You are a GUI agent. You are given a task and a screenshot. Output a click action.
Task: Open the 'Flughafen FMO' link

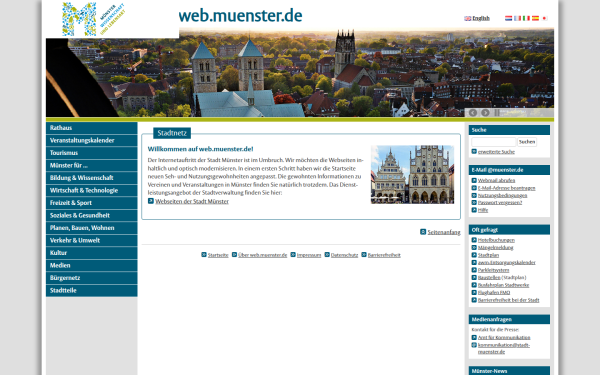tap(494, 293)
